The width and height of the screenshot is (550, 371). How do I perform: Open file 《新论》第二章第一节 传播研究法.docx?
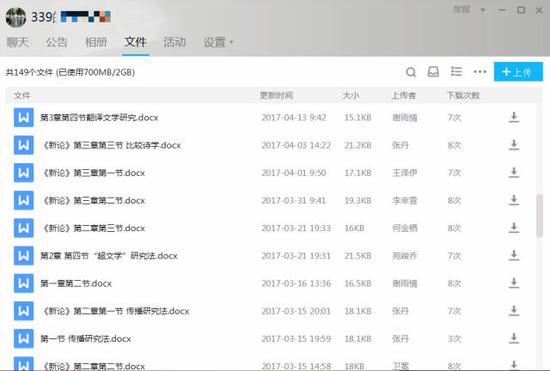pyautogui.click(x=115, y=311)
